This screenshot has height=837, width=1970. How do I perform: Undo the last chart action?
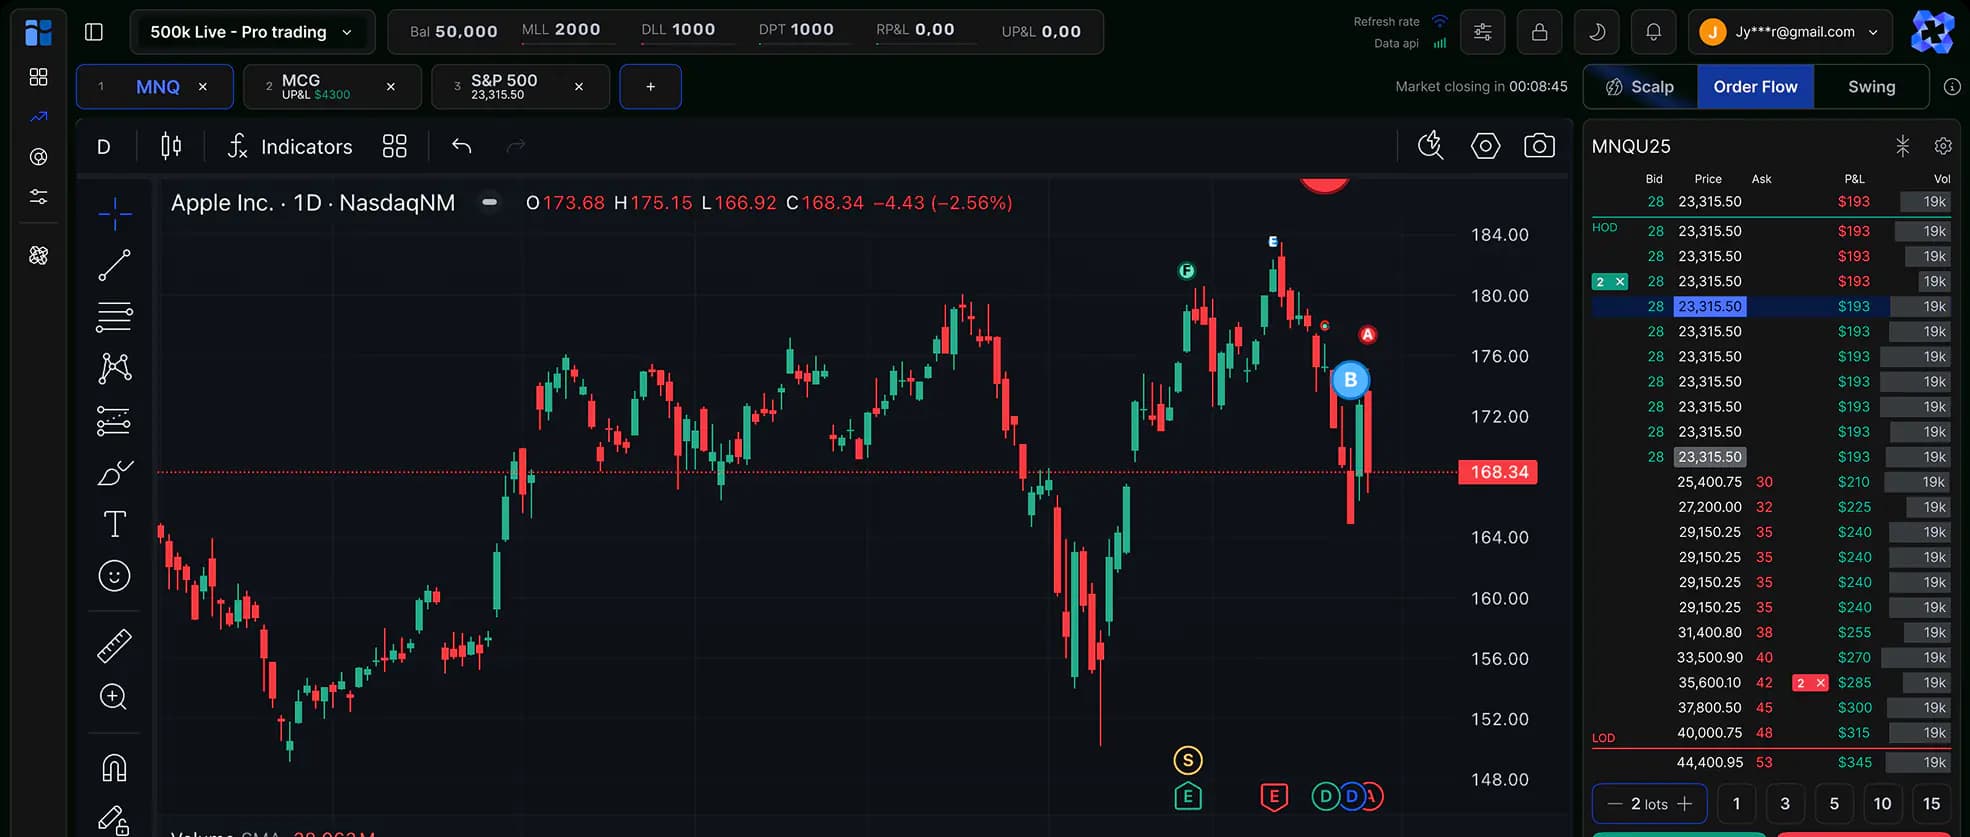pyautogui.click(x=461, y=147)
